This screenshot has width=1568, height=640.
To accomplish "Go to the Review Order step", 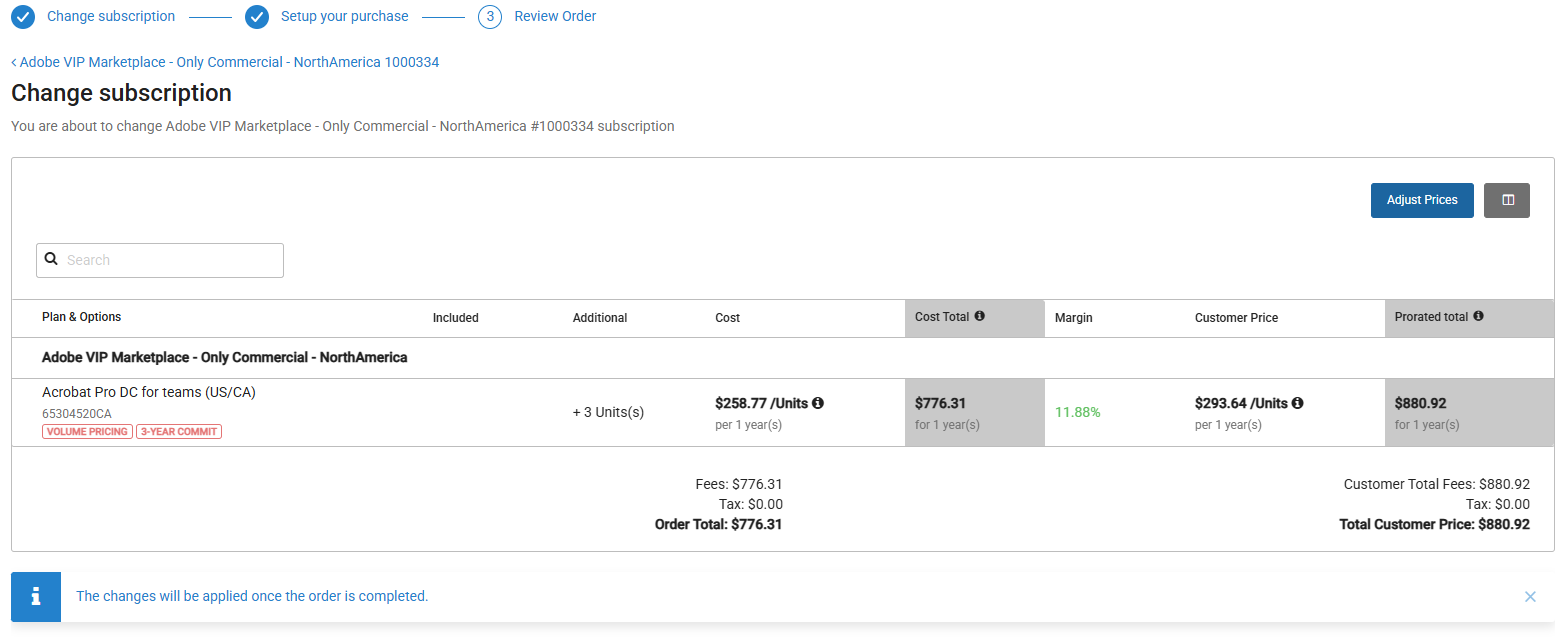I will (554, 16).
